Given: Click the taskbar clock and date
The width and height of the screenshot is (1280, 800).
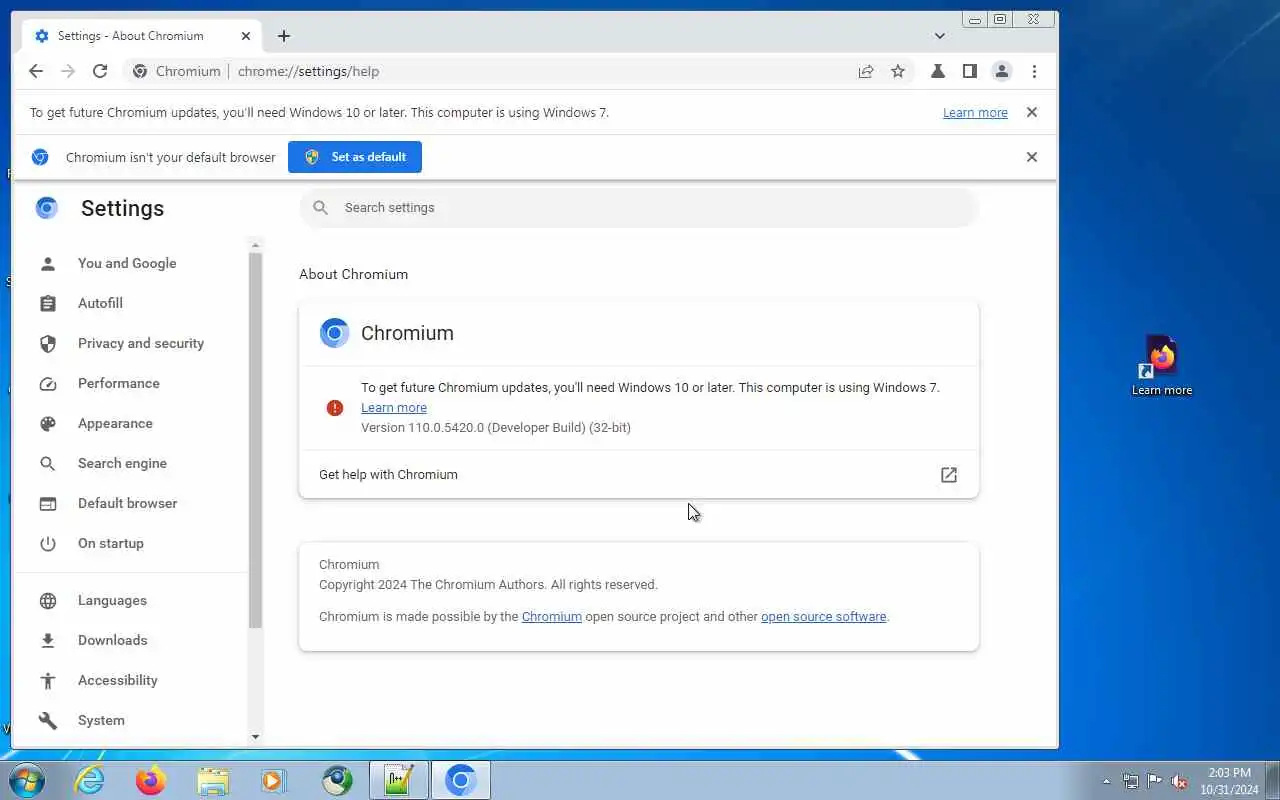Looking at the screenshot, I should tap(1229, 781).
